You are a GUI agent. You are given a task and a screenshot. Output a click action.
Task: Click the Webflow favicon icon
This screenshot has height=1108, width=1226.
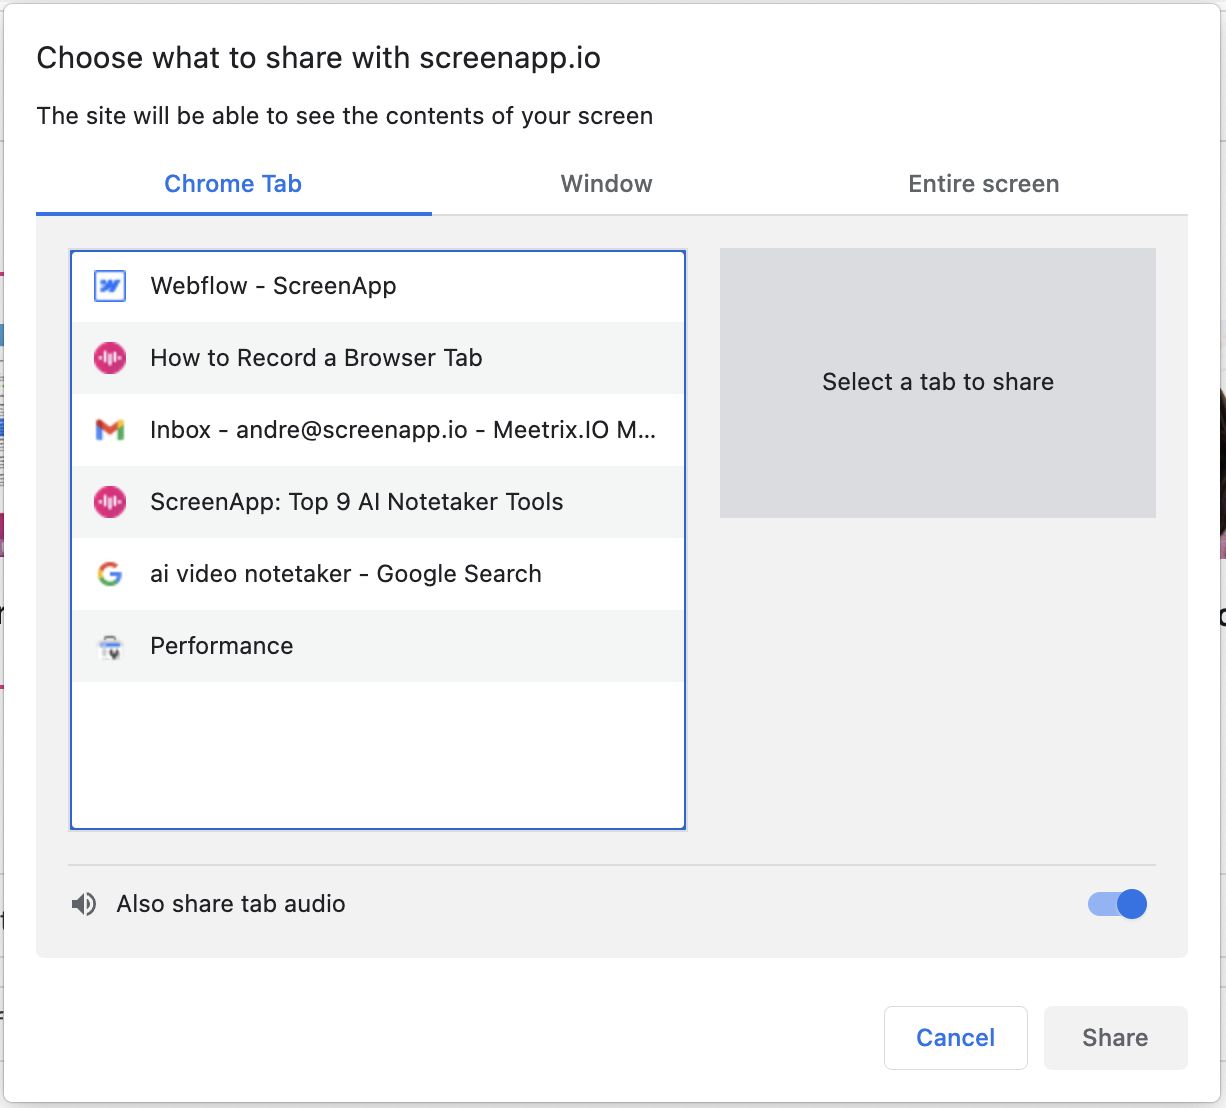[x=109, y=285]
